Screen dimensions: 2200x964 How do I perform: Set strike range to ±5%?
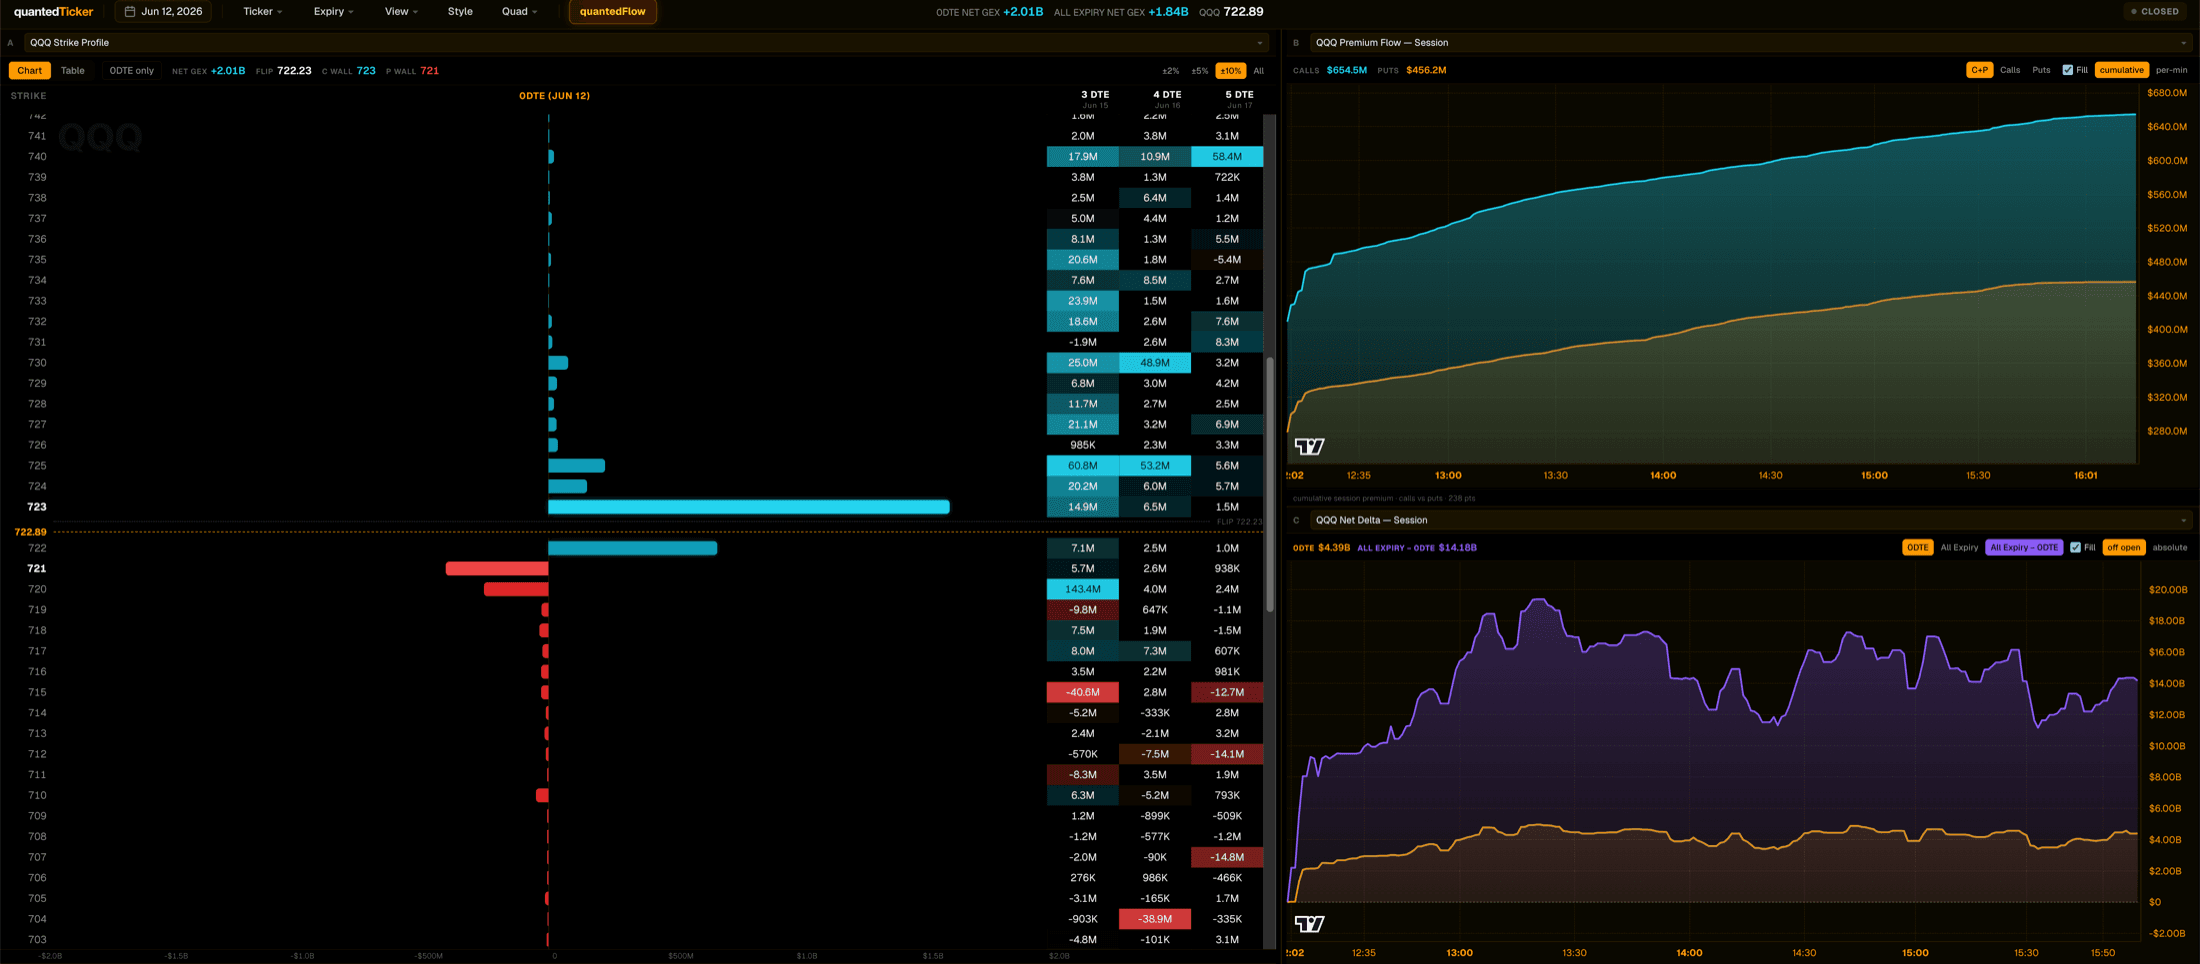click(x=1200, y=71)
